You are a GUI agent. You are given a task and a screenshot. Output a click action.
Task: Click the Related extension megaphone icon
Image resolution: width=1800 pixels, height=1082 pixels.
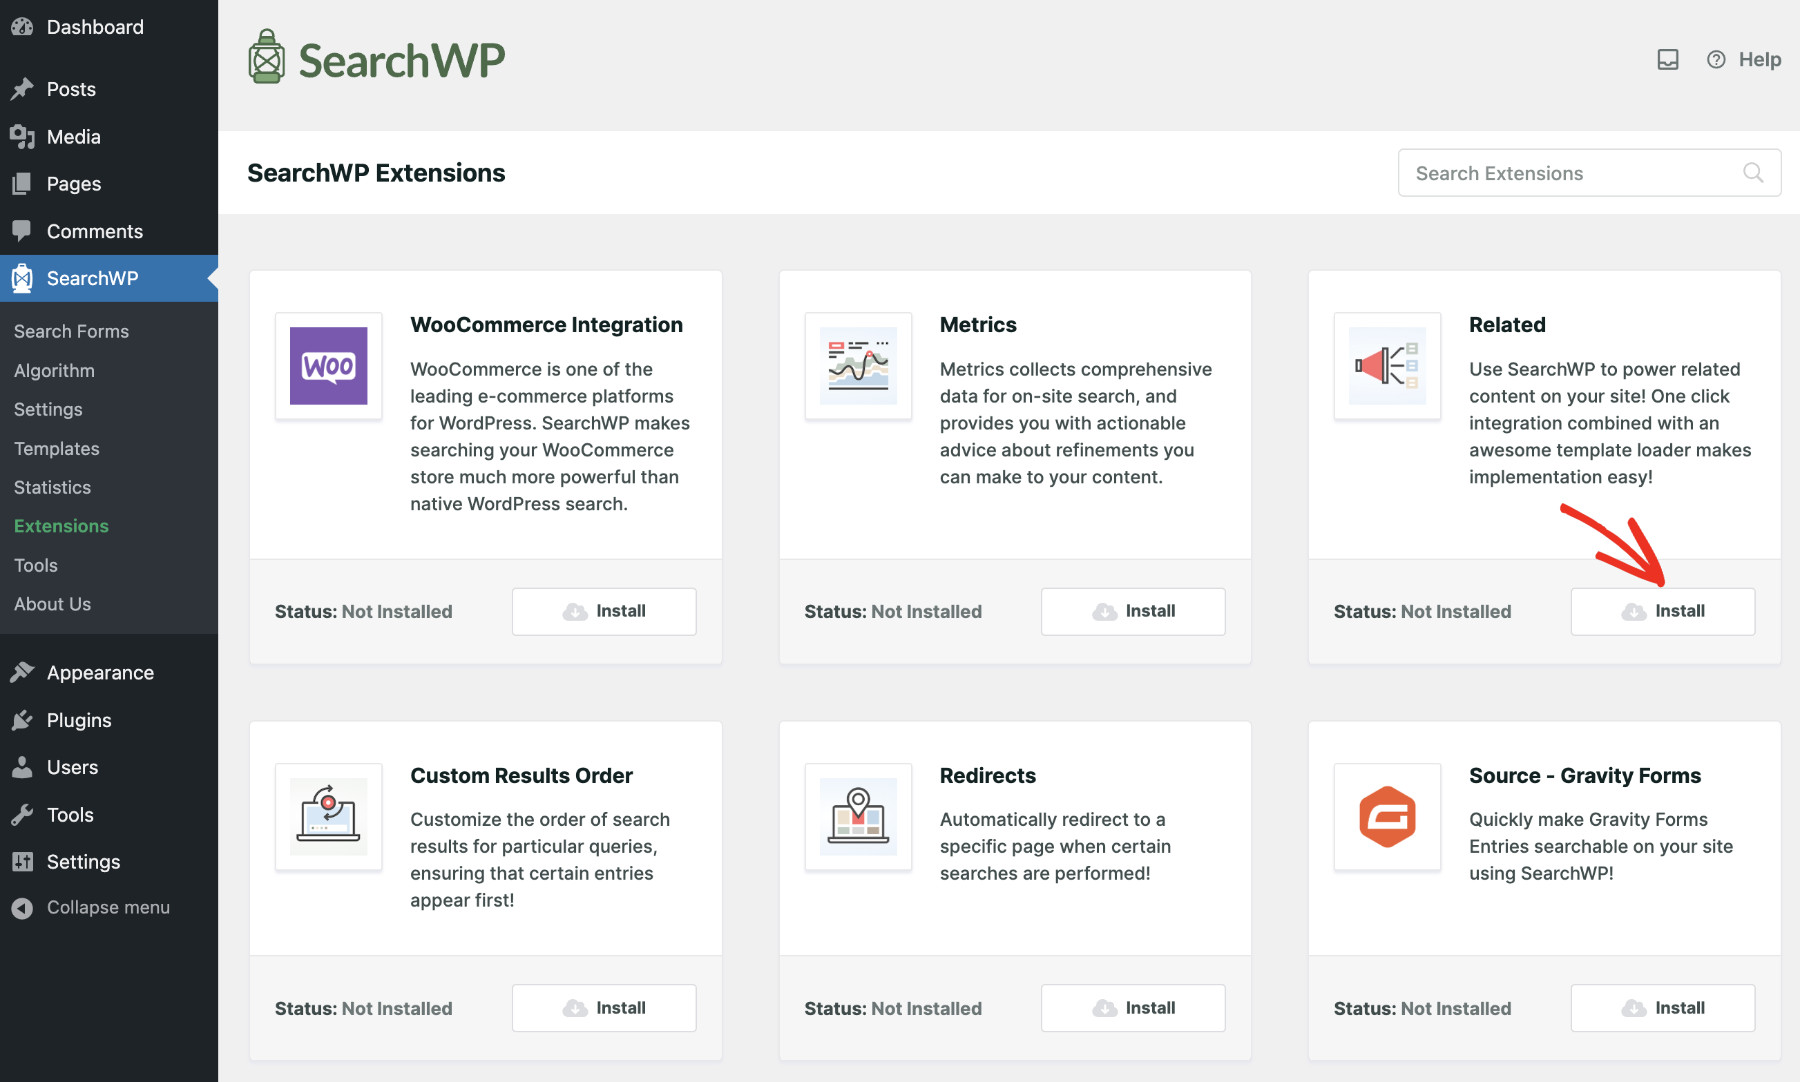tap(1387, 366)
